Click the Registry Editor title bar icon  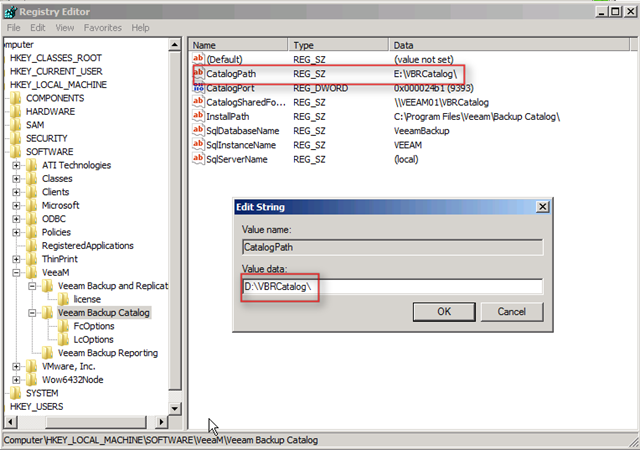point(11,10)
